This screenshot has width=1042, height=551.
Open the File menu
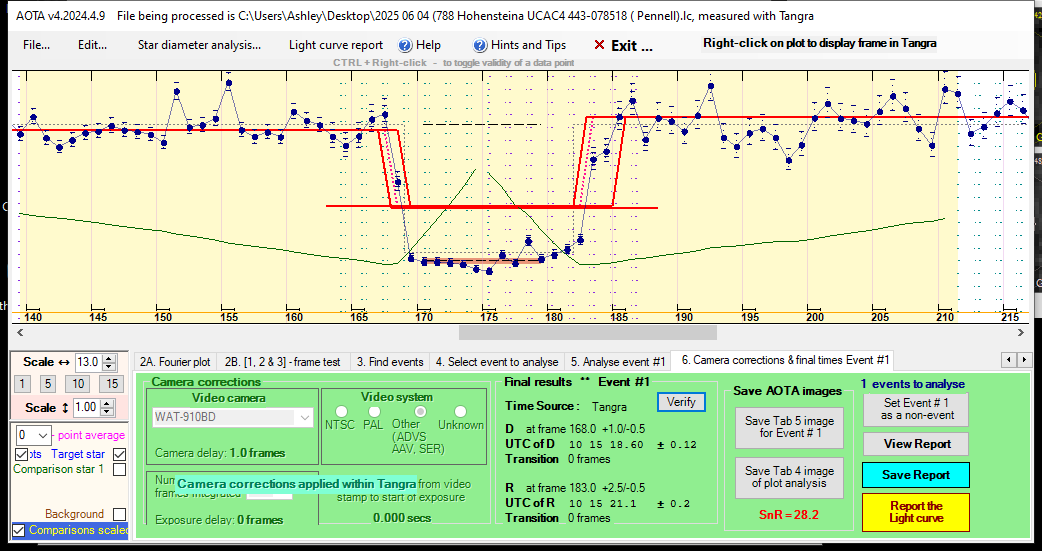(x=36, y=45)
